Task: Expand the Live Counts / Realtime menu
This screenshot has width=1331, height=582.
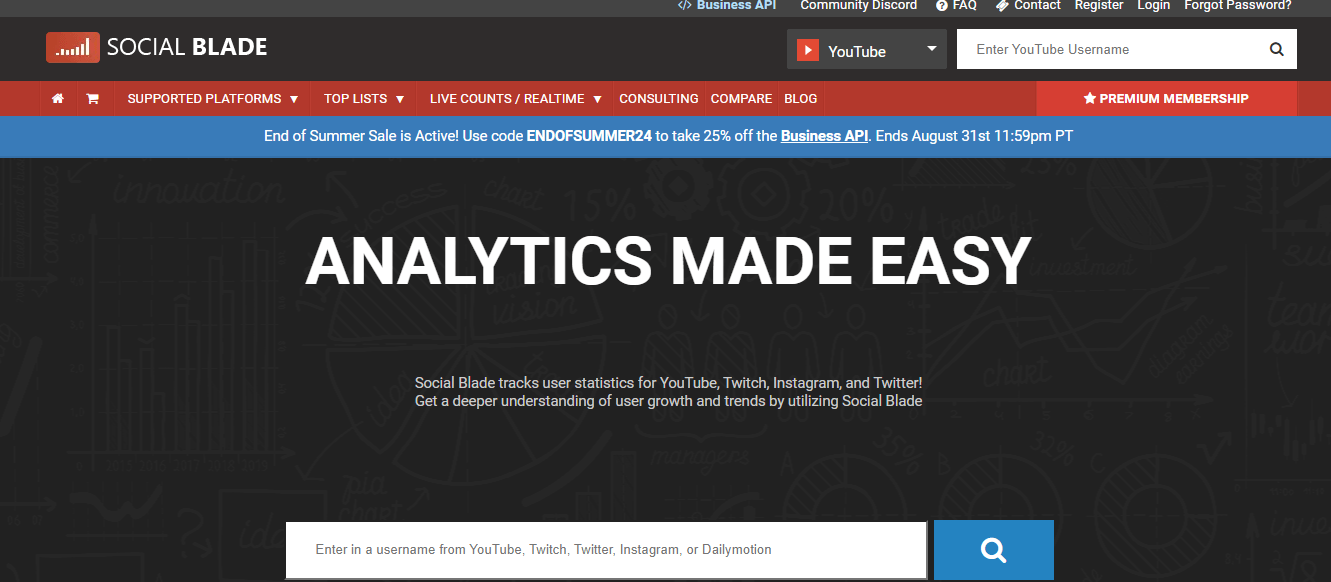Action: point(516,99)
